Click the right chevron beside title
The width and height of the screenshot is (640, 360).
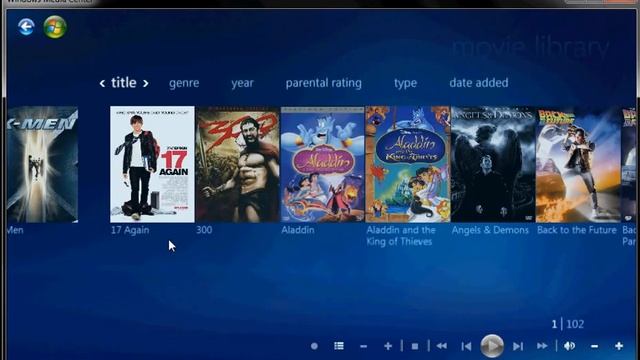click(145, 83)
